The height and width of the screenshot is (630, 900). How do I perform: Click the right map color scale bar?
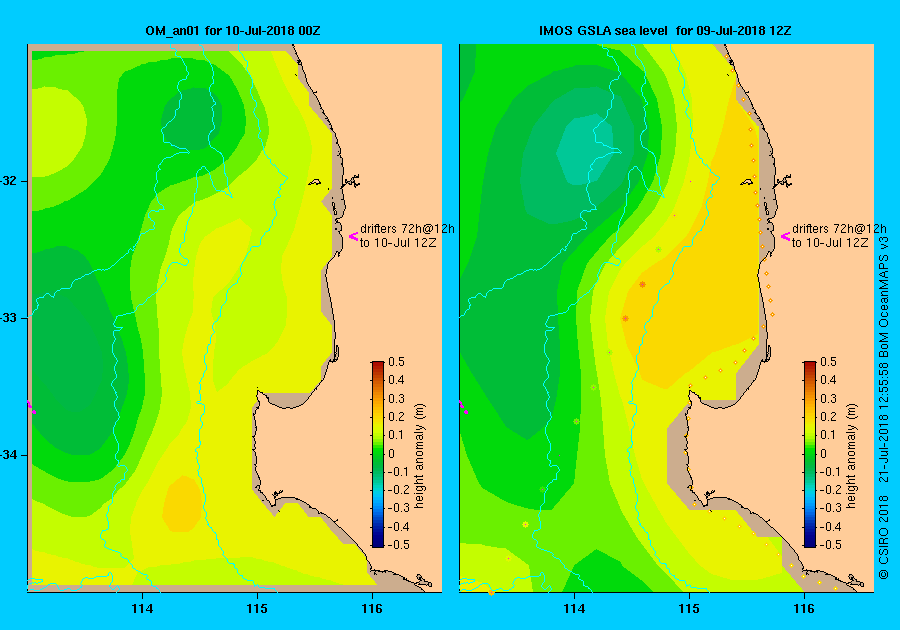pos(809,454)
